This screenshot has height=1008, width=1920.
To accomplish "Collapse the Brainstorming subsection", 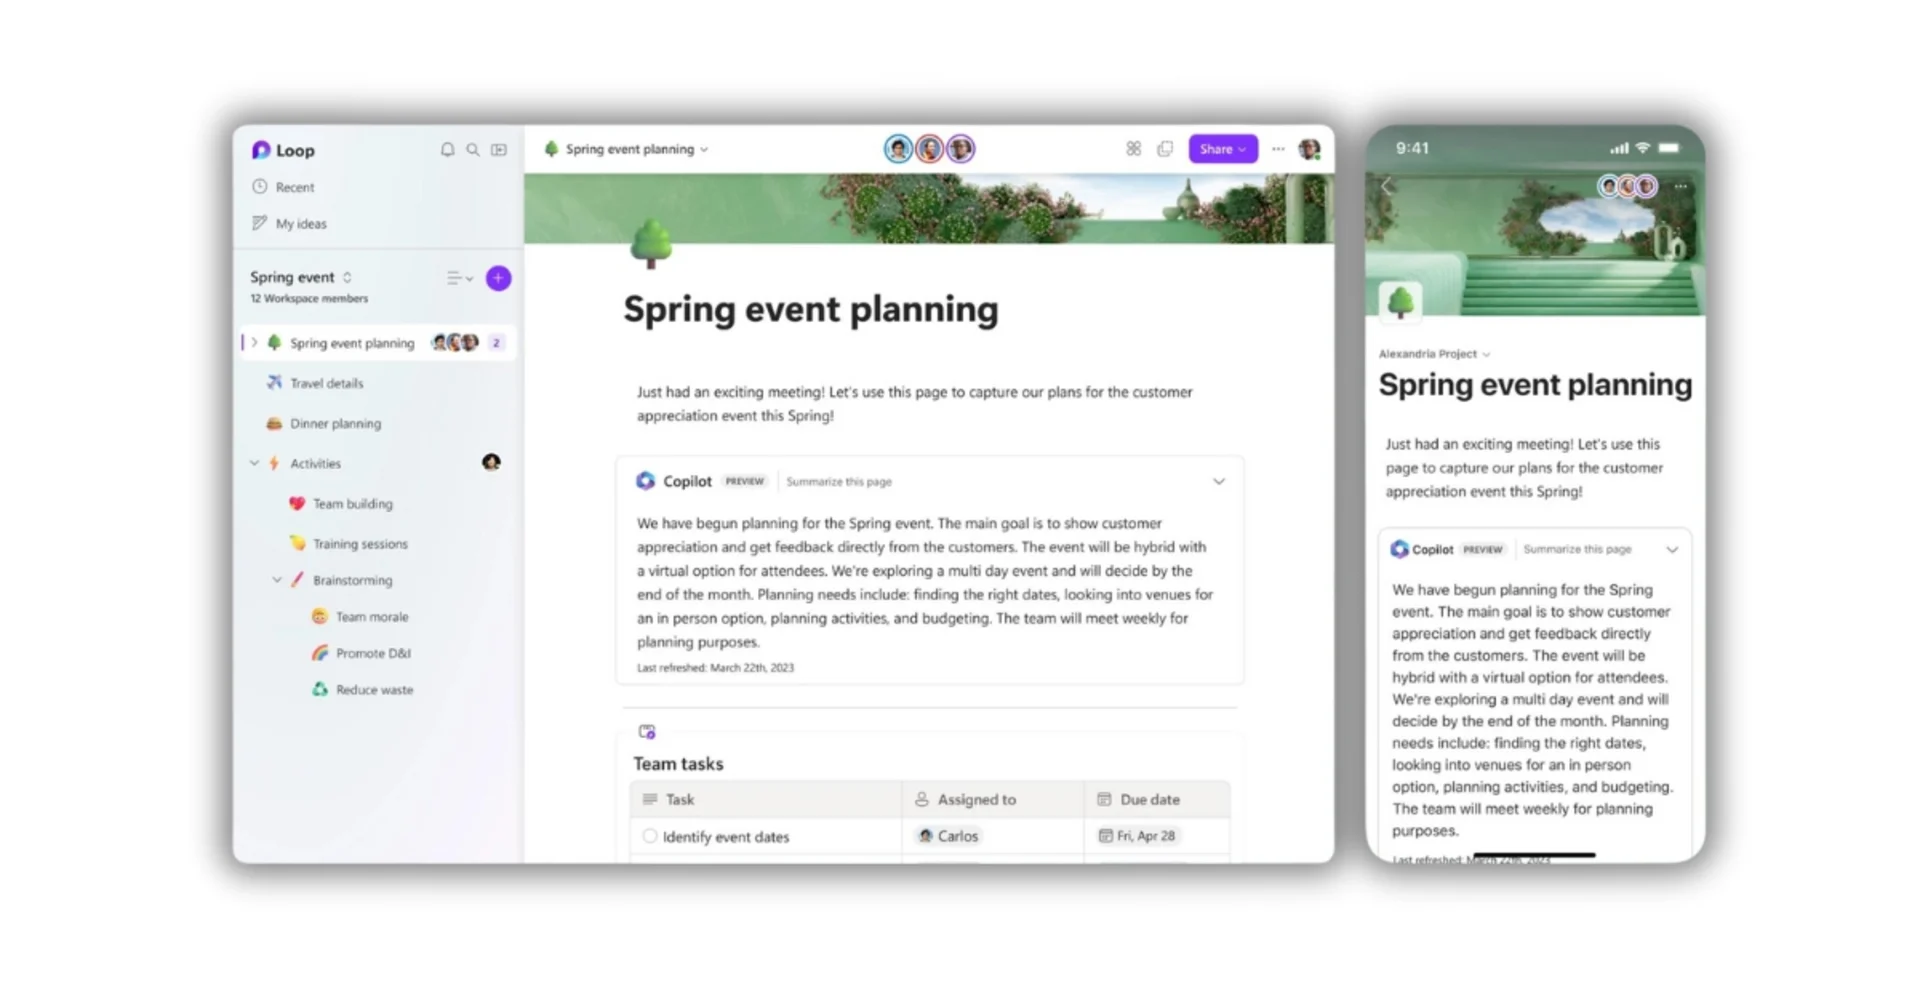I will pos(277,580).
